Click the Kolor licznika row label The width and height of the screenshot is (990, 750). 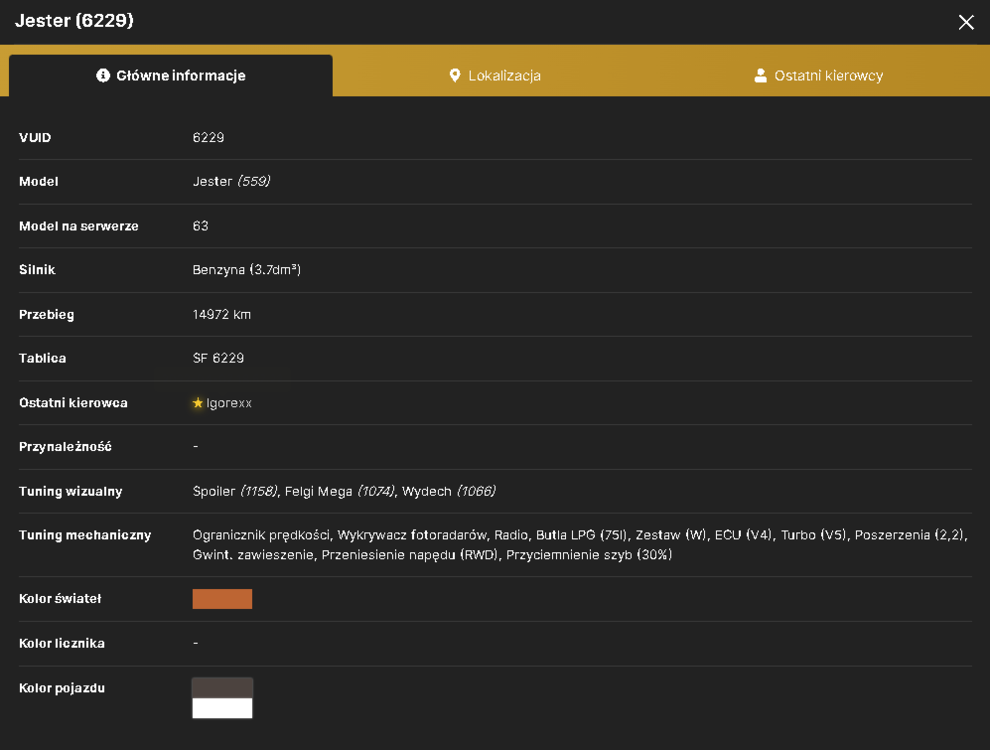tap(62, 643)
